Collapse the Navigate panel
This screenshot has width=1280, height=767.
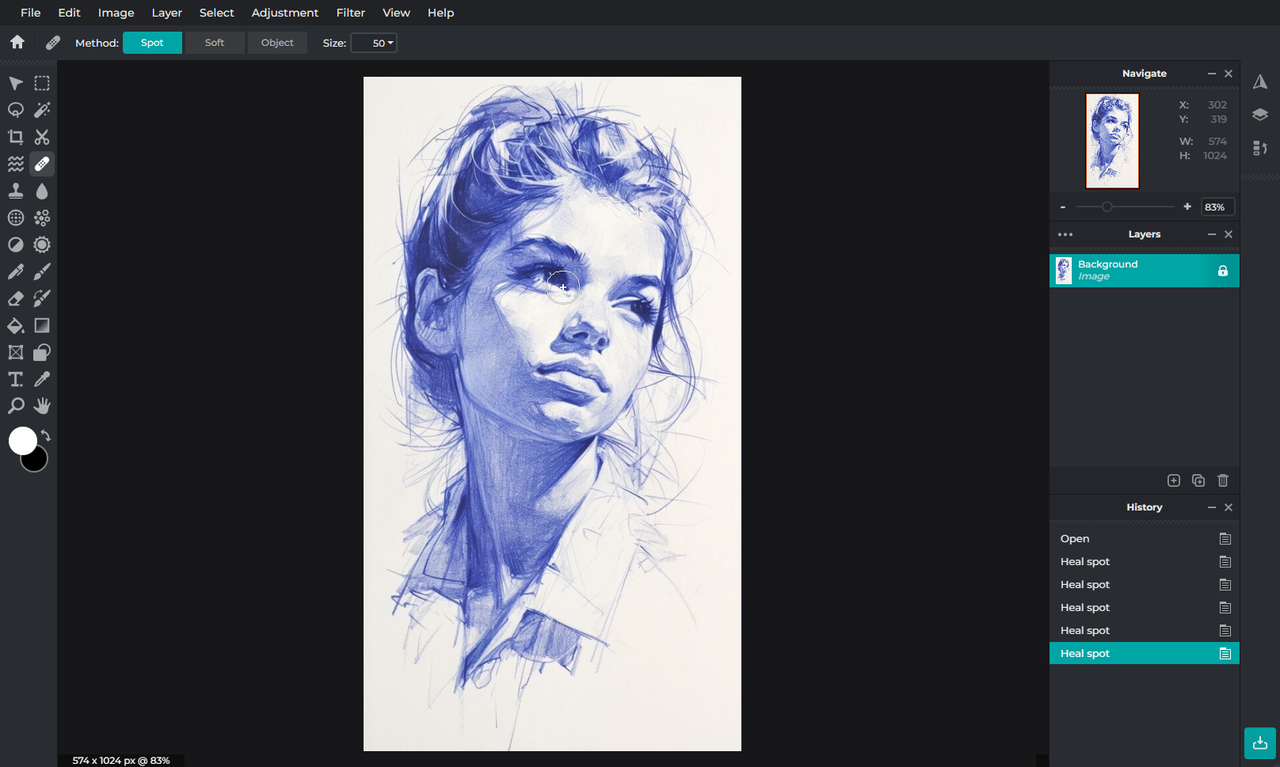1210,73
